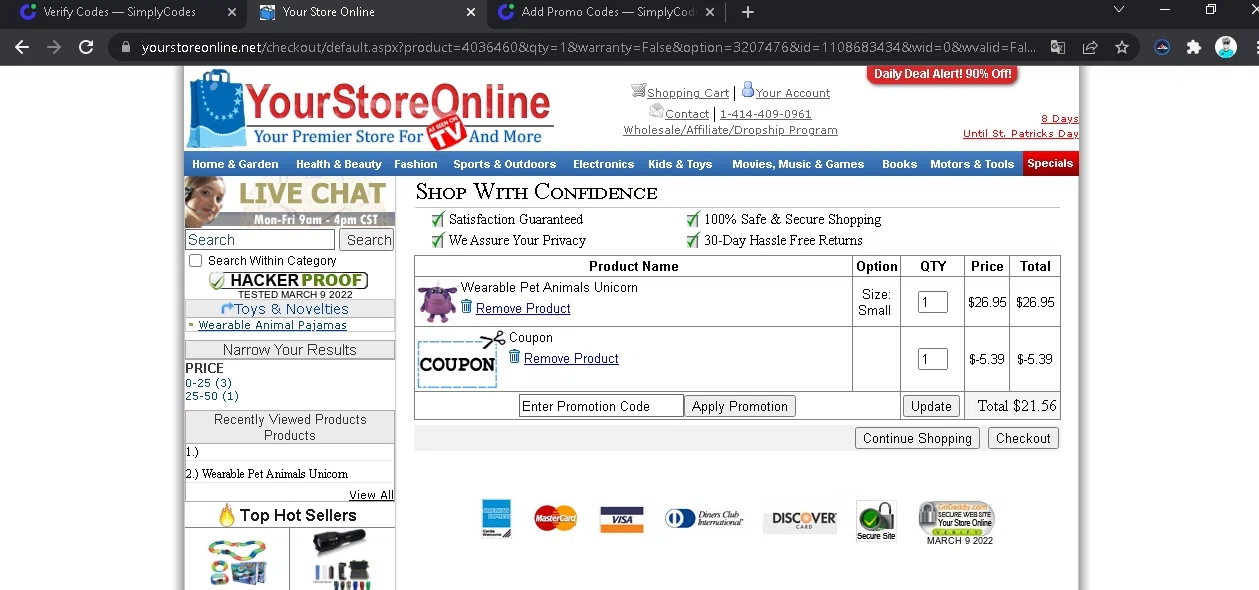Open the browser extensions puzzle icon
Screen dimensions: 1259x590
pyautogui.click(x=1193, y=47)
